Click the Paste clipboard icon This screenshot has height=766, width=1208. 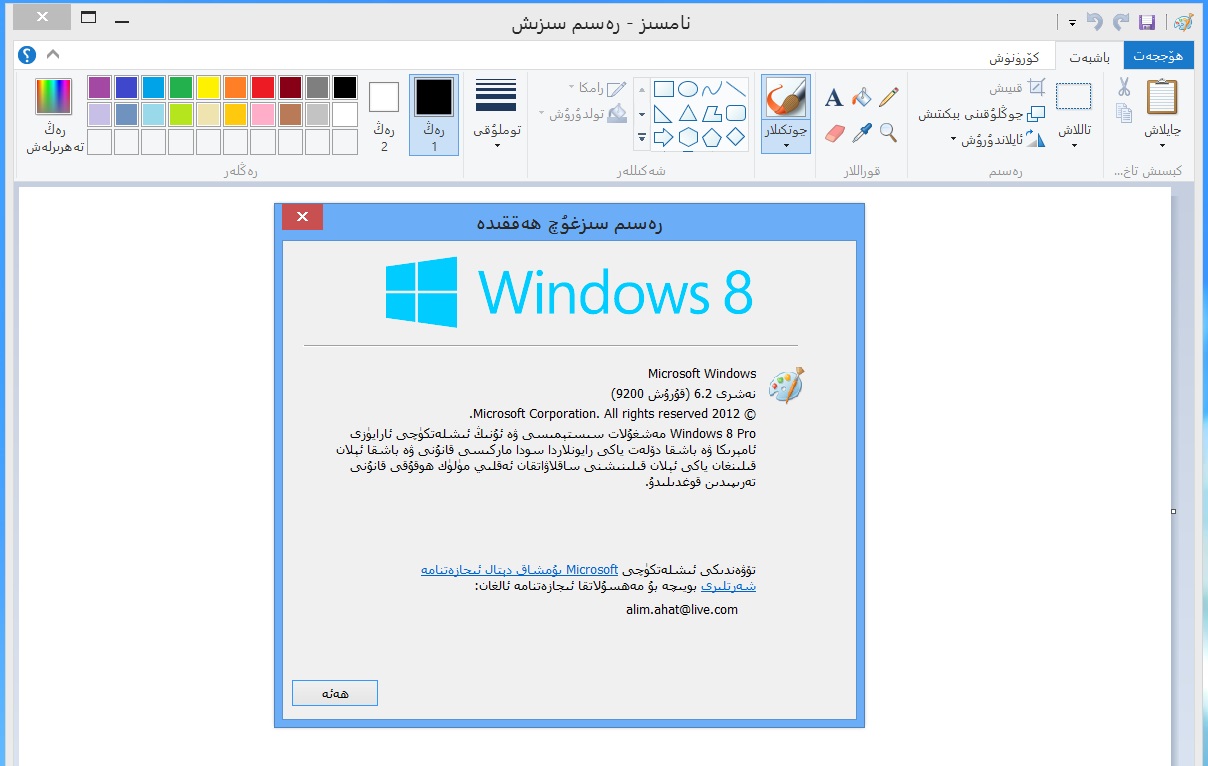tap(1162, 97)
